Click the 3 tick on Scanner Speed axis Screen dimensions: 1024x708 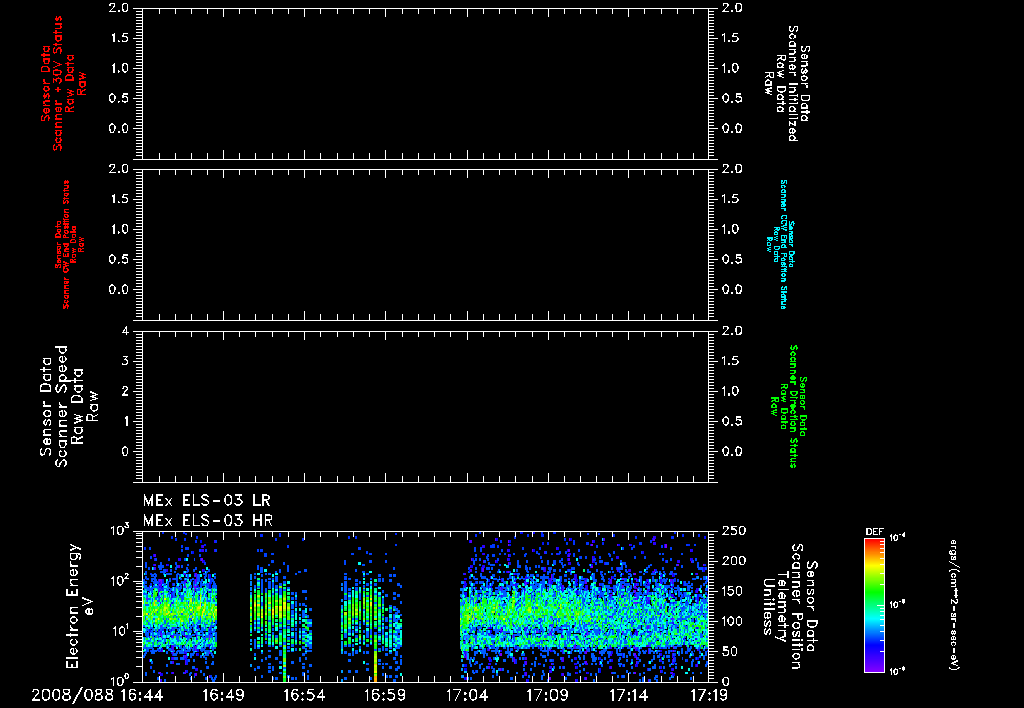[x=125, y=361]
